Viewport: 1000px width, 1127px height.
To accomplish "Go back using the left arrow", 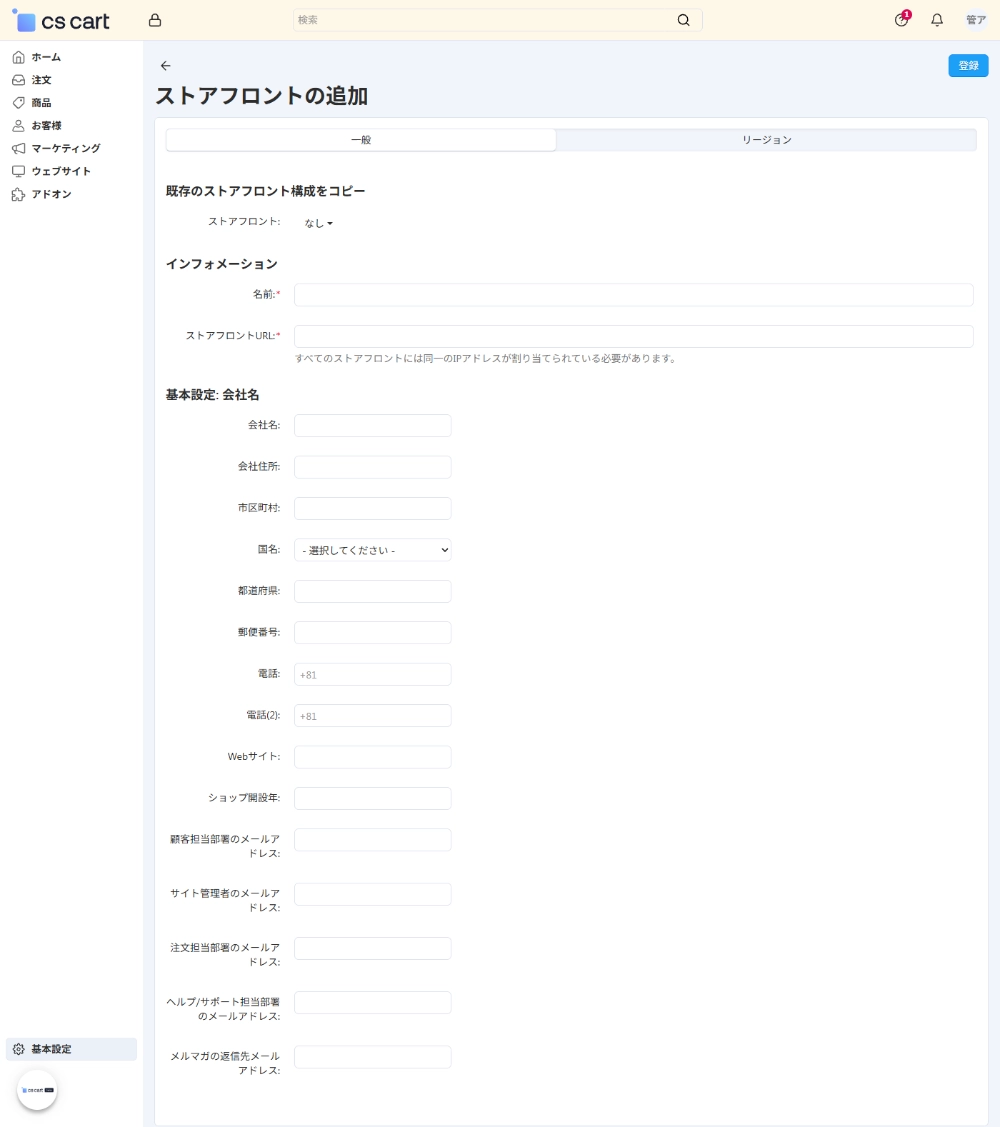I will 166,66.
